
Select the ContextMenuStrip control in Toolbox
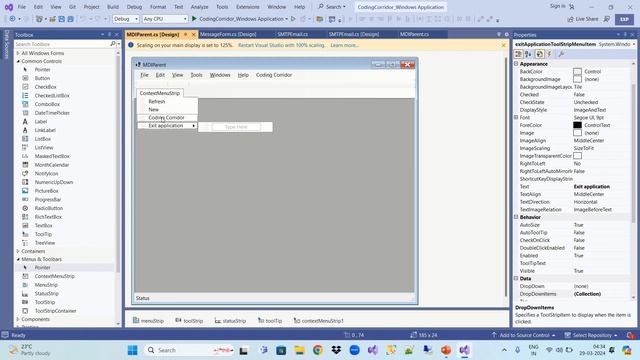tap(54, 276)
